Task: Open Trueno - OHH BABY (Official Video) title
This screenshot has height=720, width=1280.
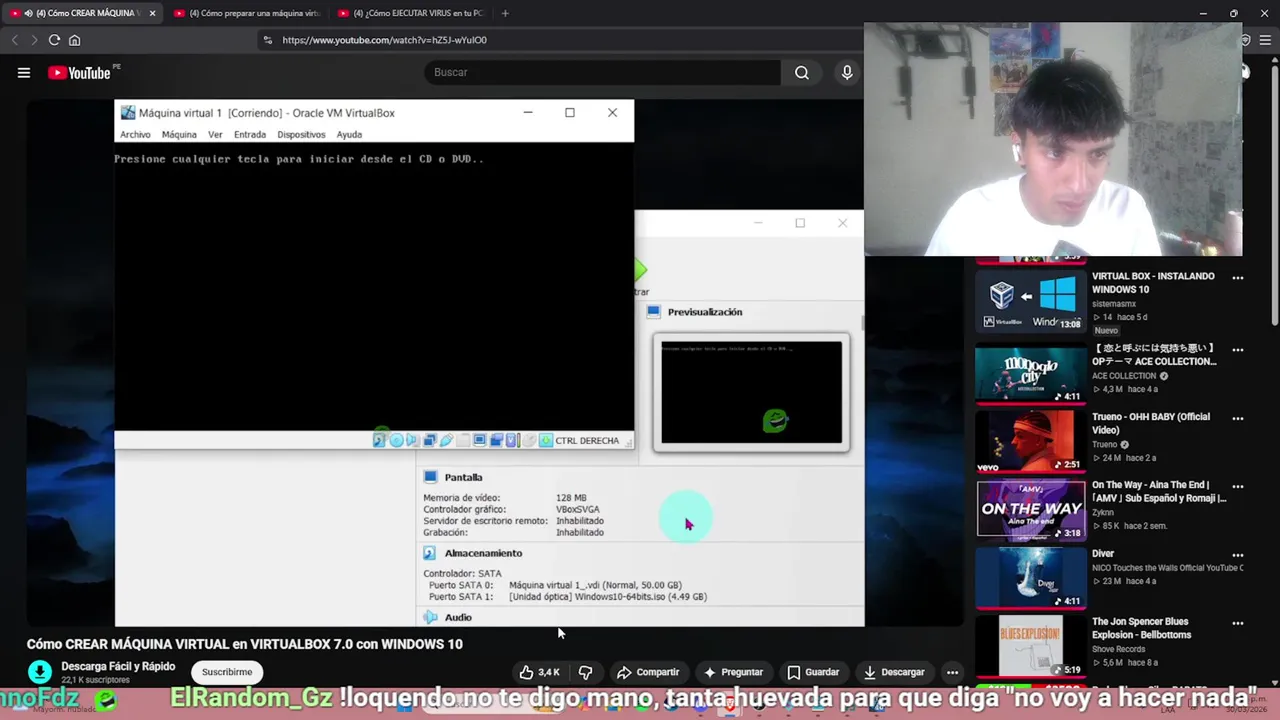Action: coord(1151,423)
